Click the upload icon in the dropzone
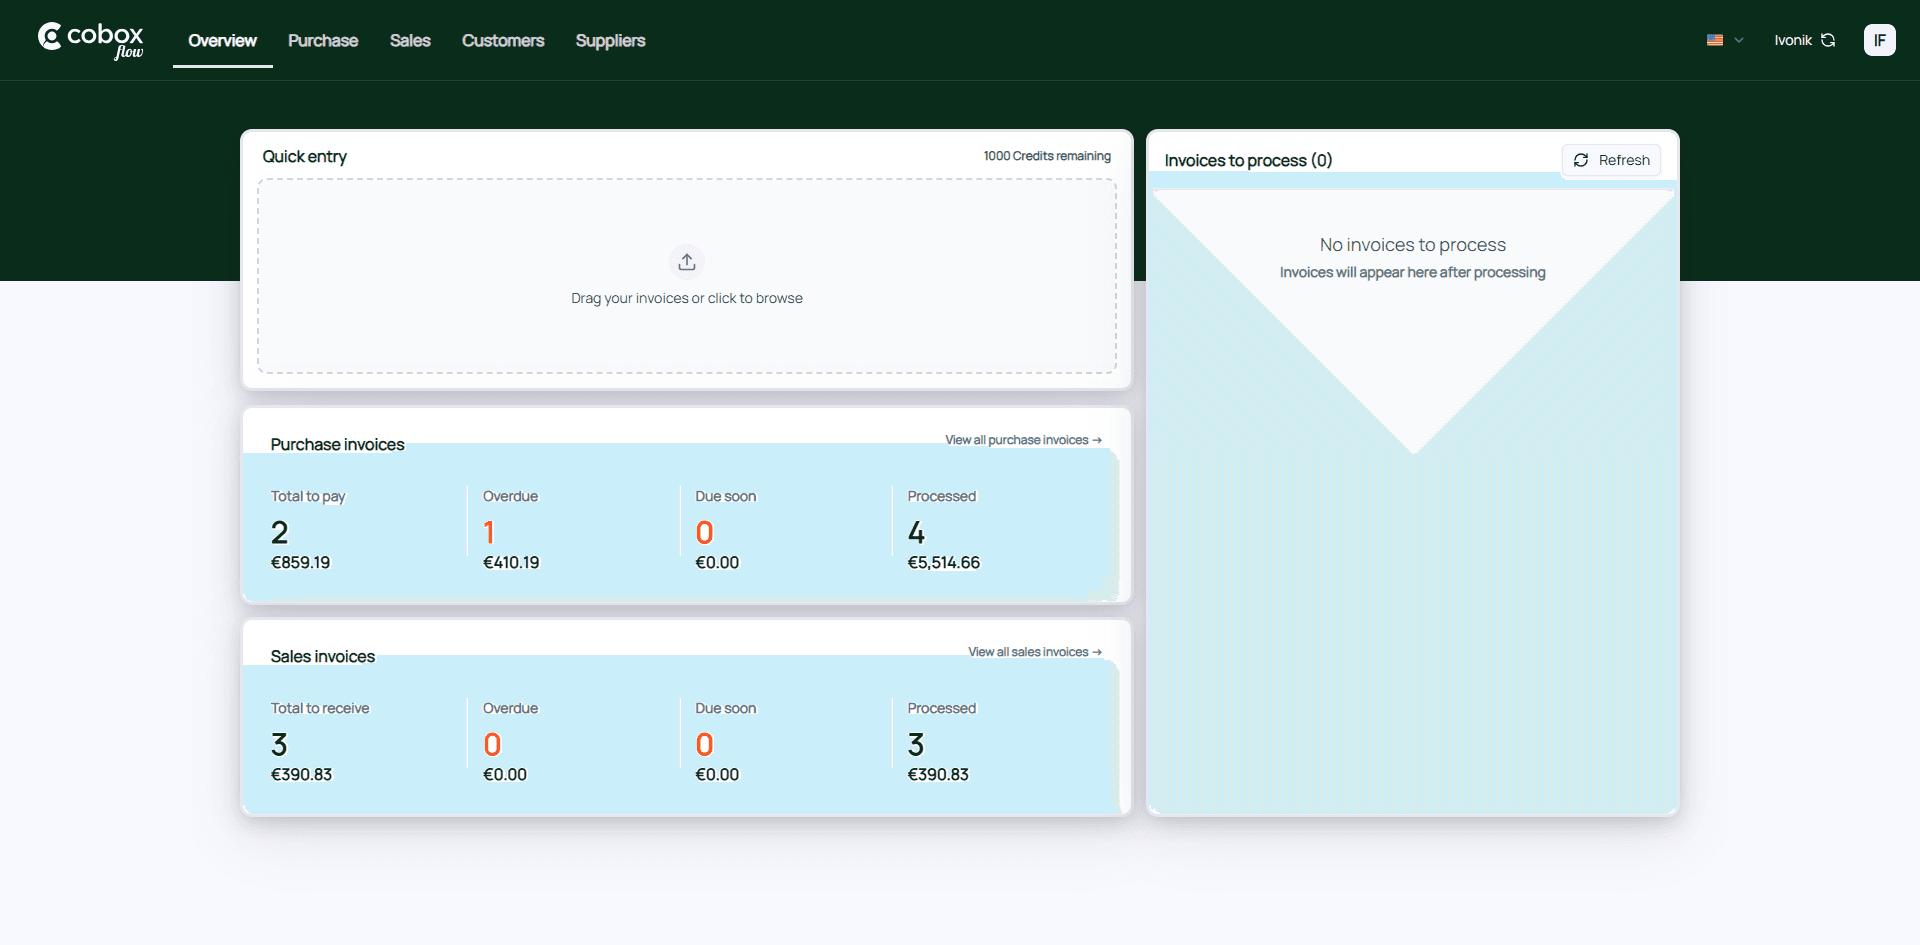This screenshot has height=945, width=1920. [687, 261]
